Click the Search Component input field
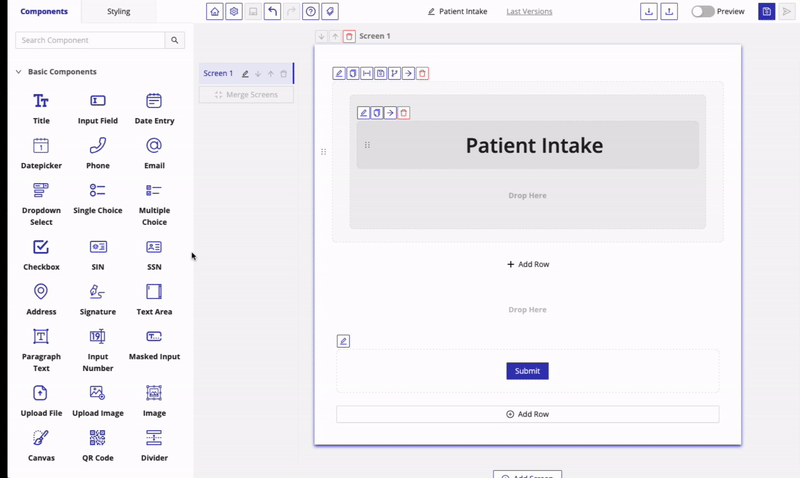The height and width of the screenshot is (478, 800). [91, 41]
